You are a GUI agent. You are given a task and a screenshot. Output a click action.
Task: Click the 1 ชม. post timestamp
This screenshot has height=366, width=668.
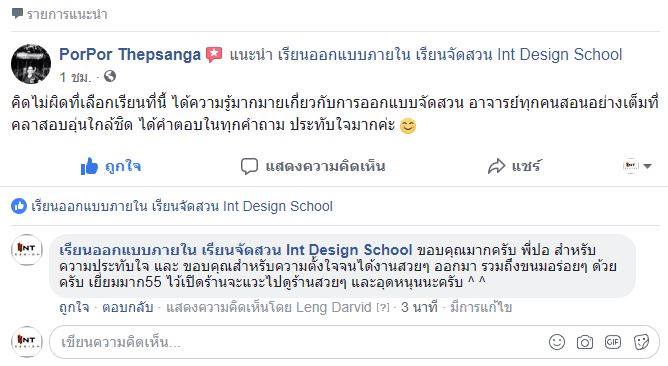tap(75, 77)
